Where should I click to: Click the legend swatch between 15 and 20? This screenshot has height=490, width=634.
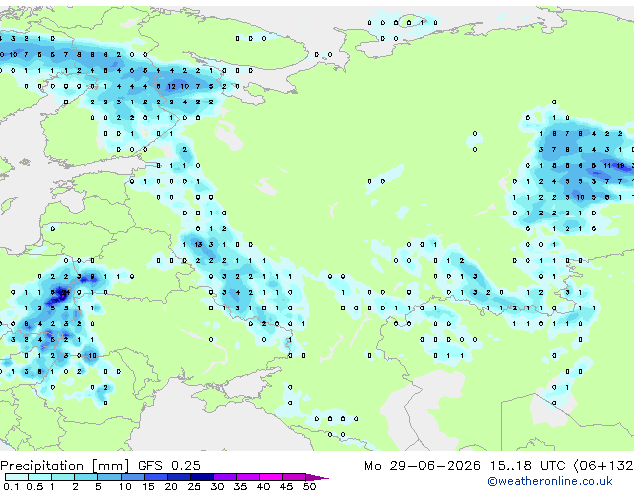coord(156,477)
